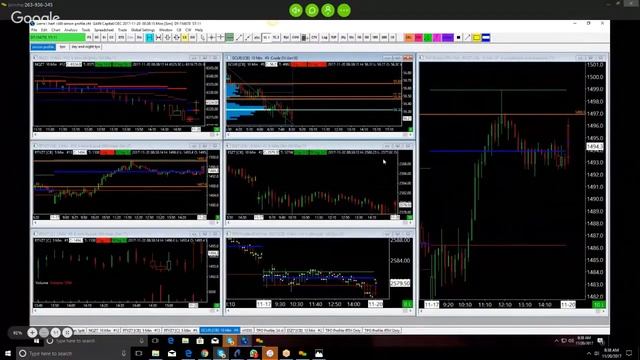Image resolution: width=640 pixels, height=360 pixels.
Task: Click the small black square toolbar icon
Action: click(458, 38)
